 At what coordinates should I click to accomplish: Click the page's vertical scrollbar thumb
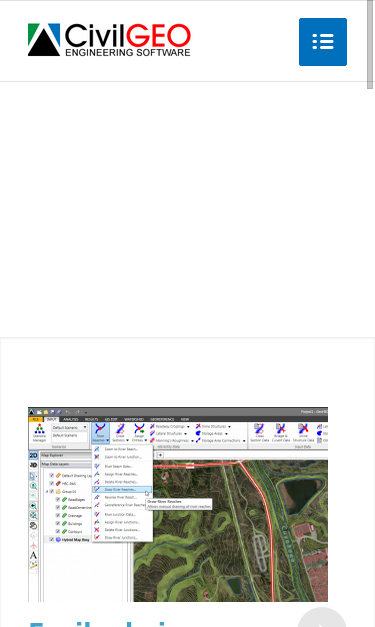[x=370, y=44]
